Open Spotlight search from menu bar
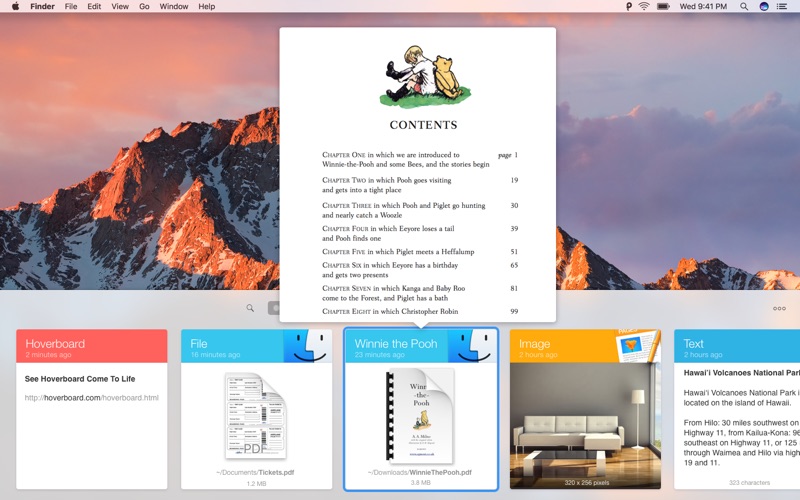This screenshot has width=800, height=500. 744,7
